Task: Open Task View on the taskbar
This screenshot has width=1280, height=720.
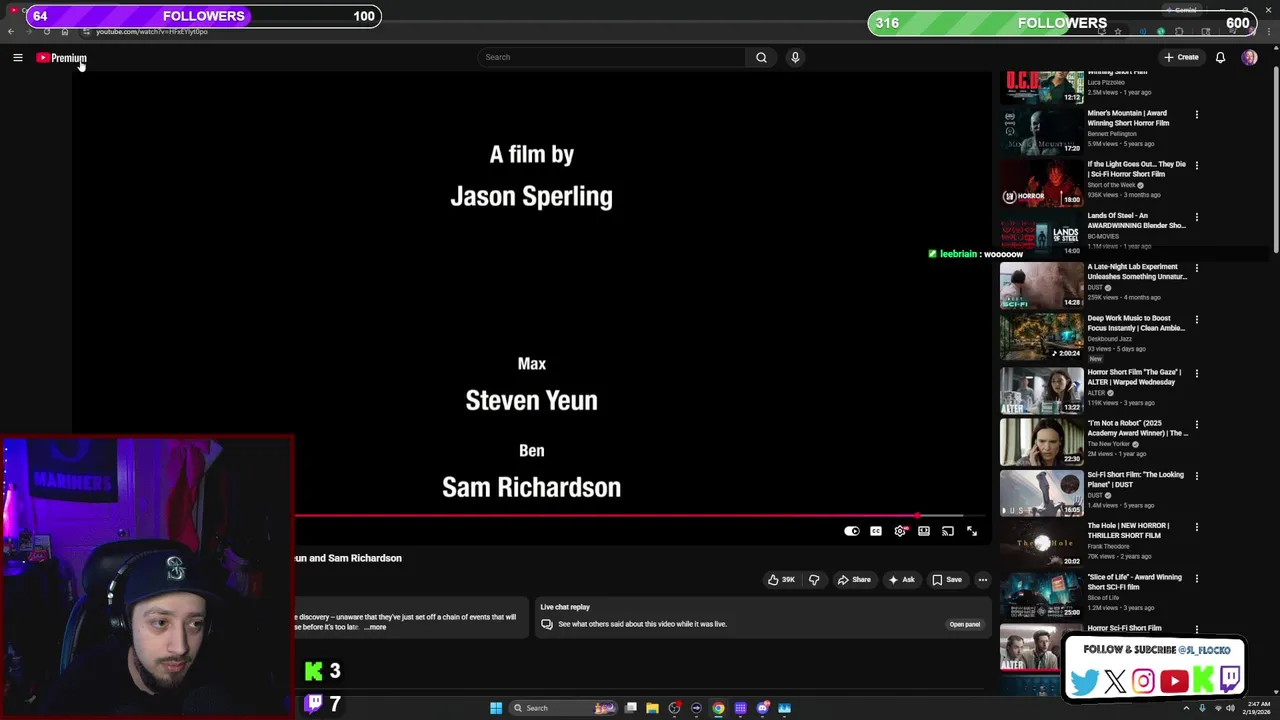Action: point(631,708)
